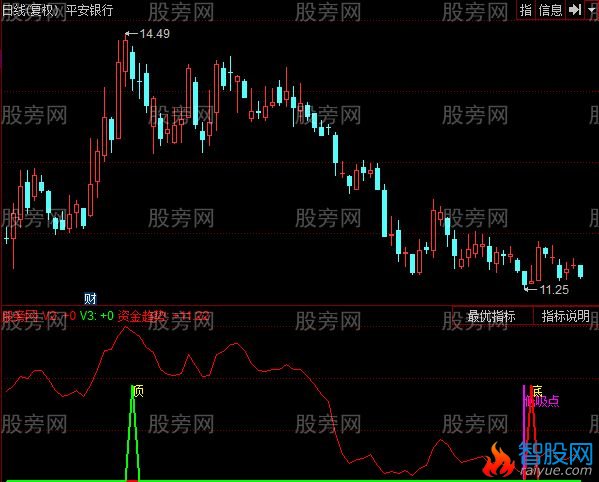Click the 平安银行 stock name
This screenshot has height=482, width=599.
click(x=89, y=10)
